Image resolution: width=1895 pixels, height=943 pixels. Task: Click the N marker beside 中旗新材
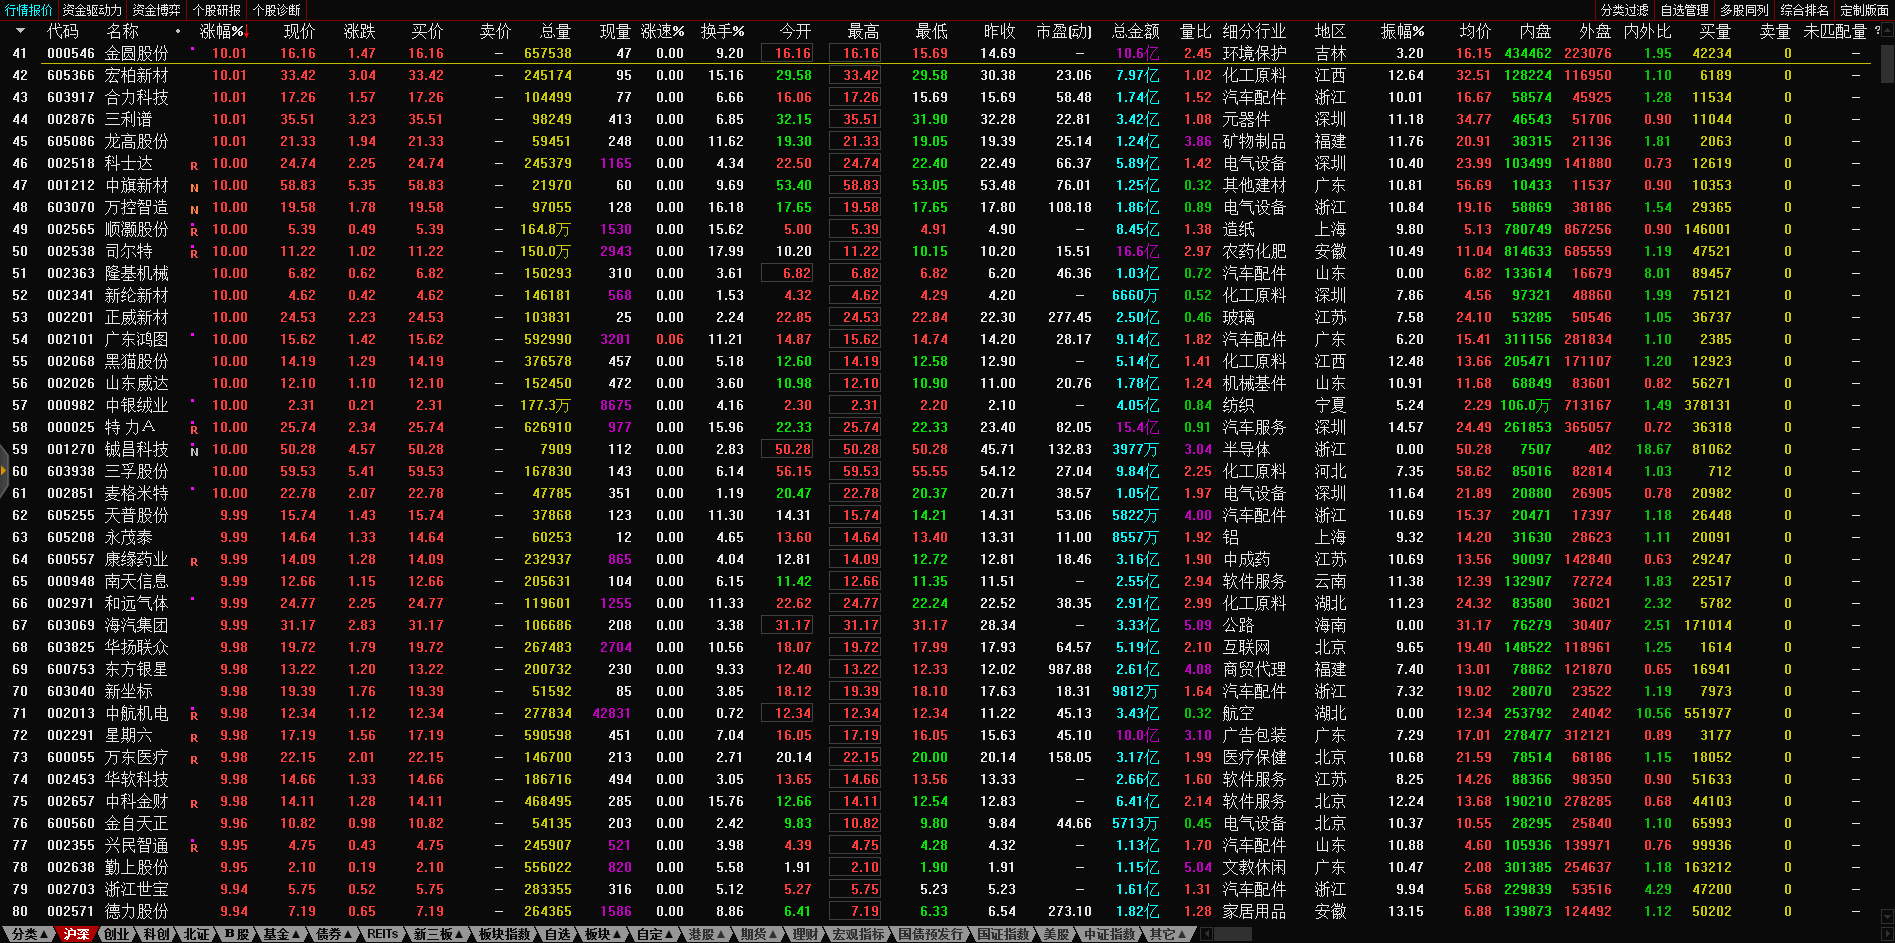[194, 188]
